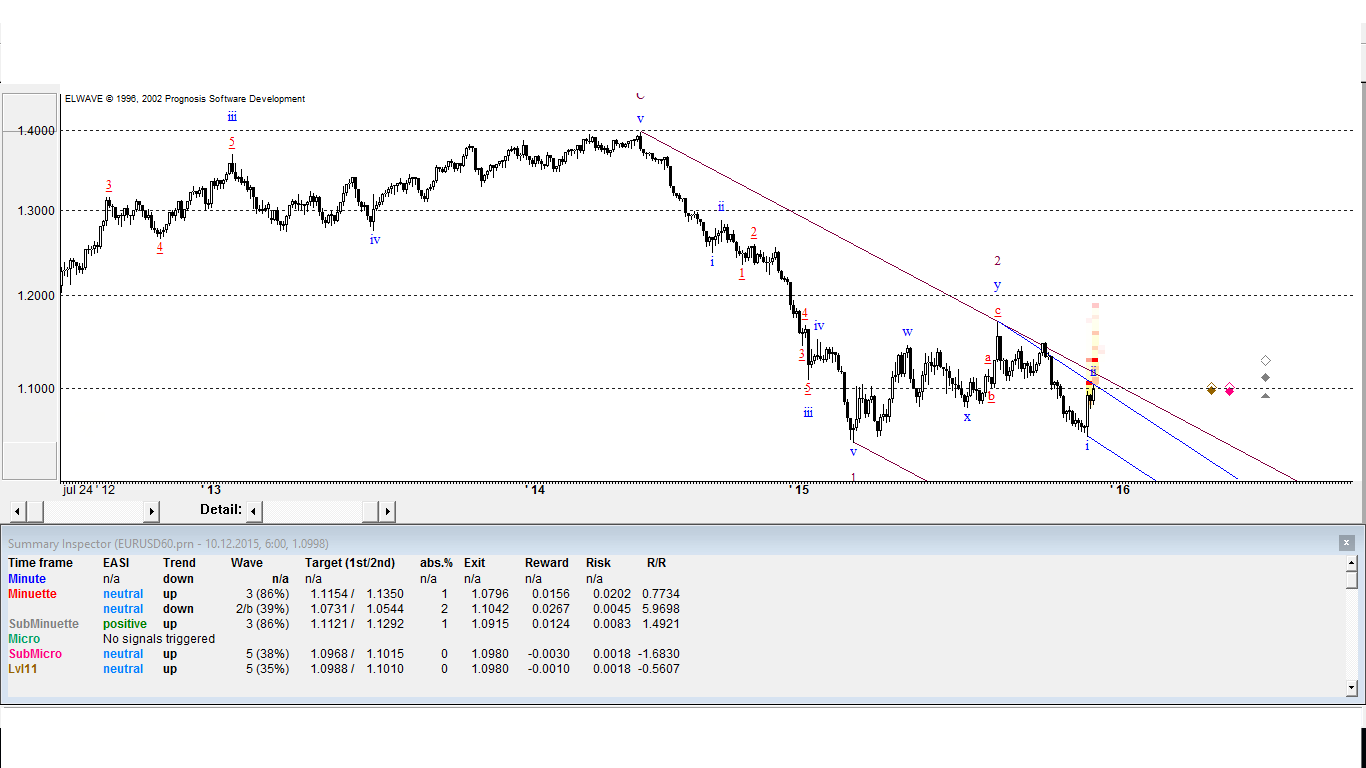Viewport: 1366px width, 768px height.
Task: Click the '16 year label on time axis
Action: pos(1120,490)
